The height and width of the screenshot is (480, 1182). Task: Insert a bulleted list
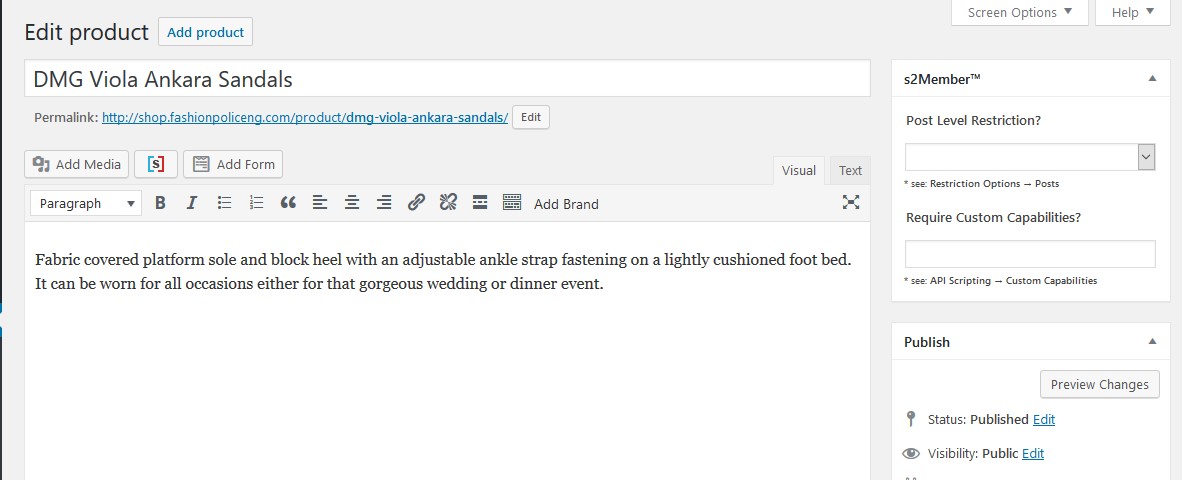(224, 203)
